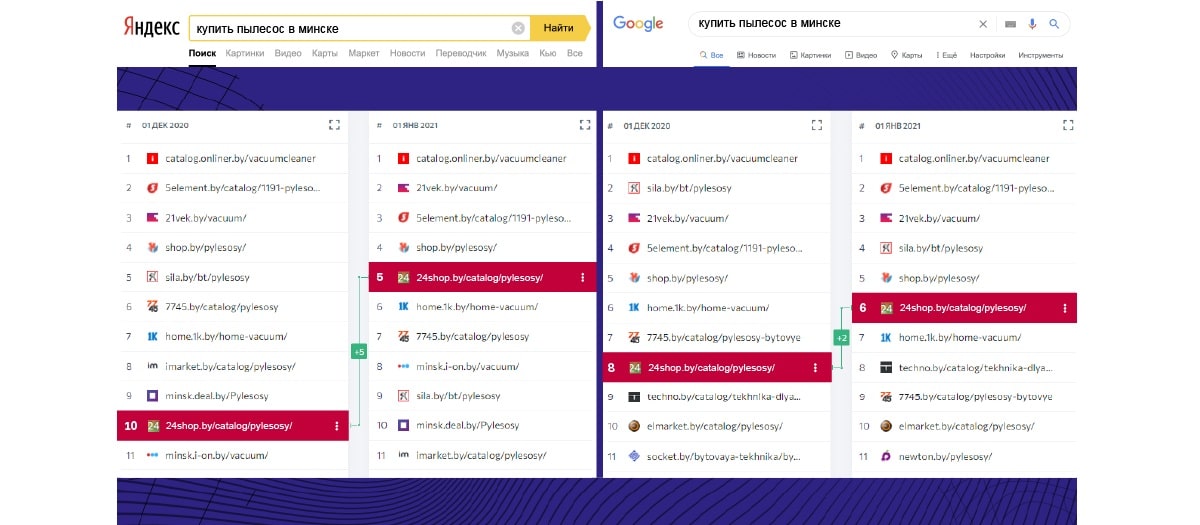Open Google Инструменты
The height and width of the screenshot is (525, 1200).
[1040, 55]
